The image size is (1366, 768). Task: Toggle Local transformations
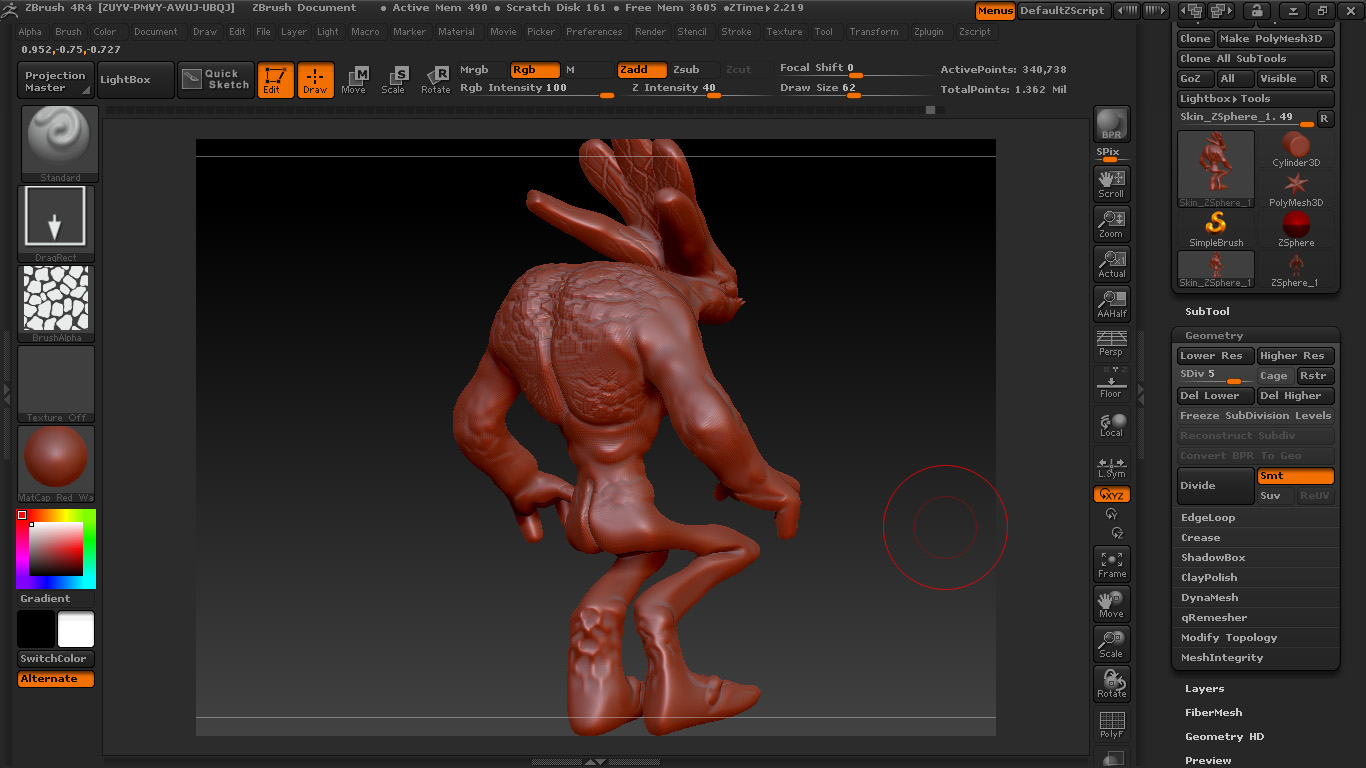pyautogui.click(x=1111, y=424)
